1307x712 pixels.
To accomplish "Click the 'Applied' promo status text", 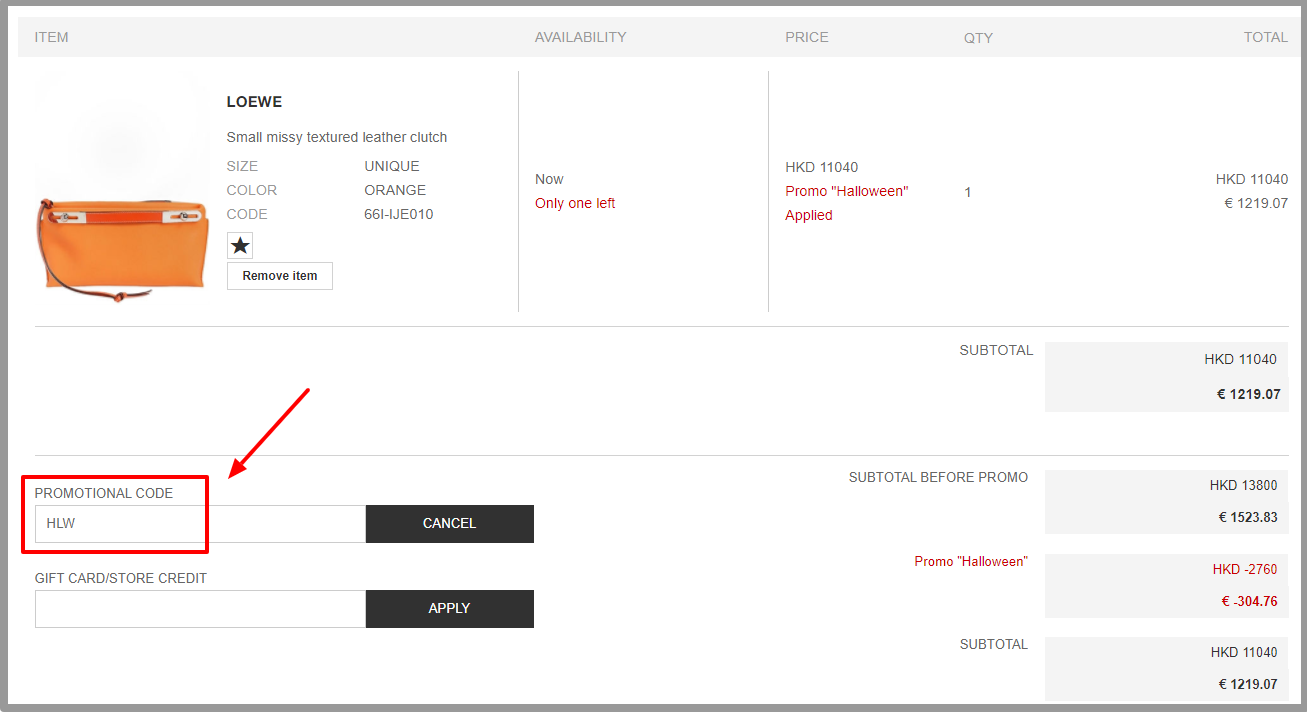I will click(x=809, y=215).
